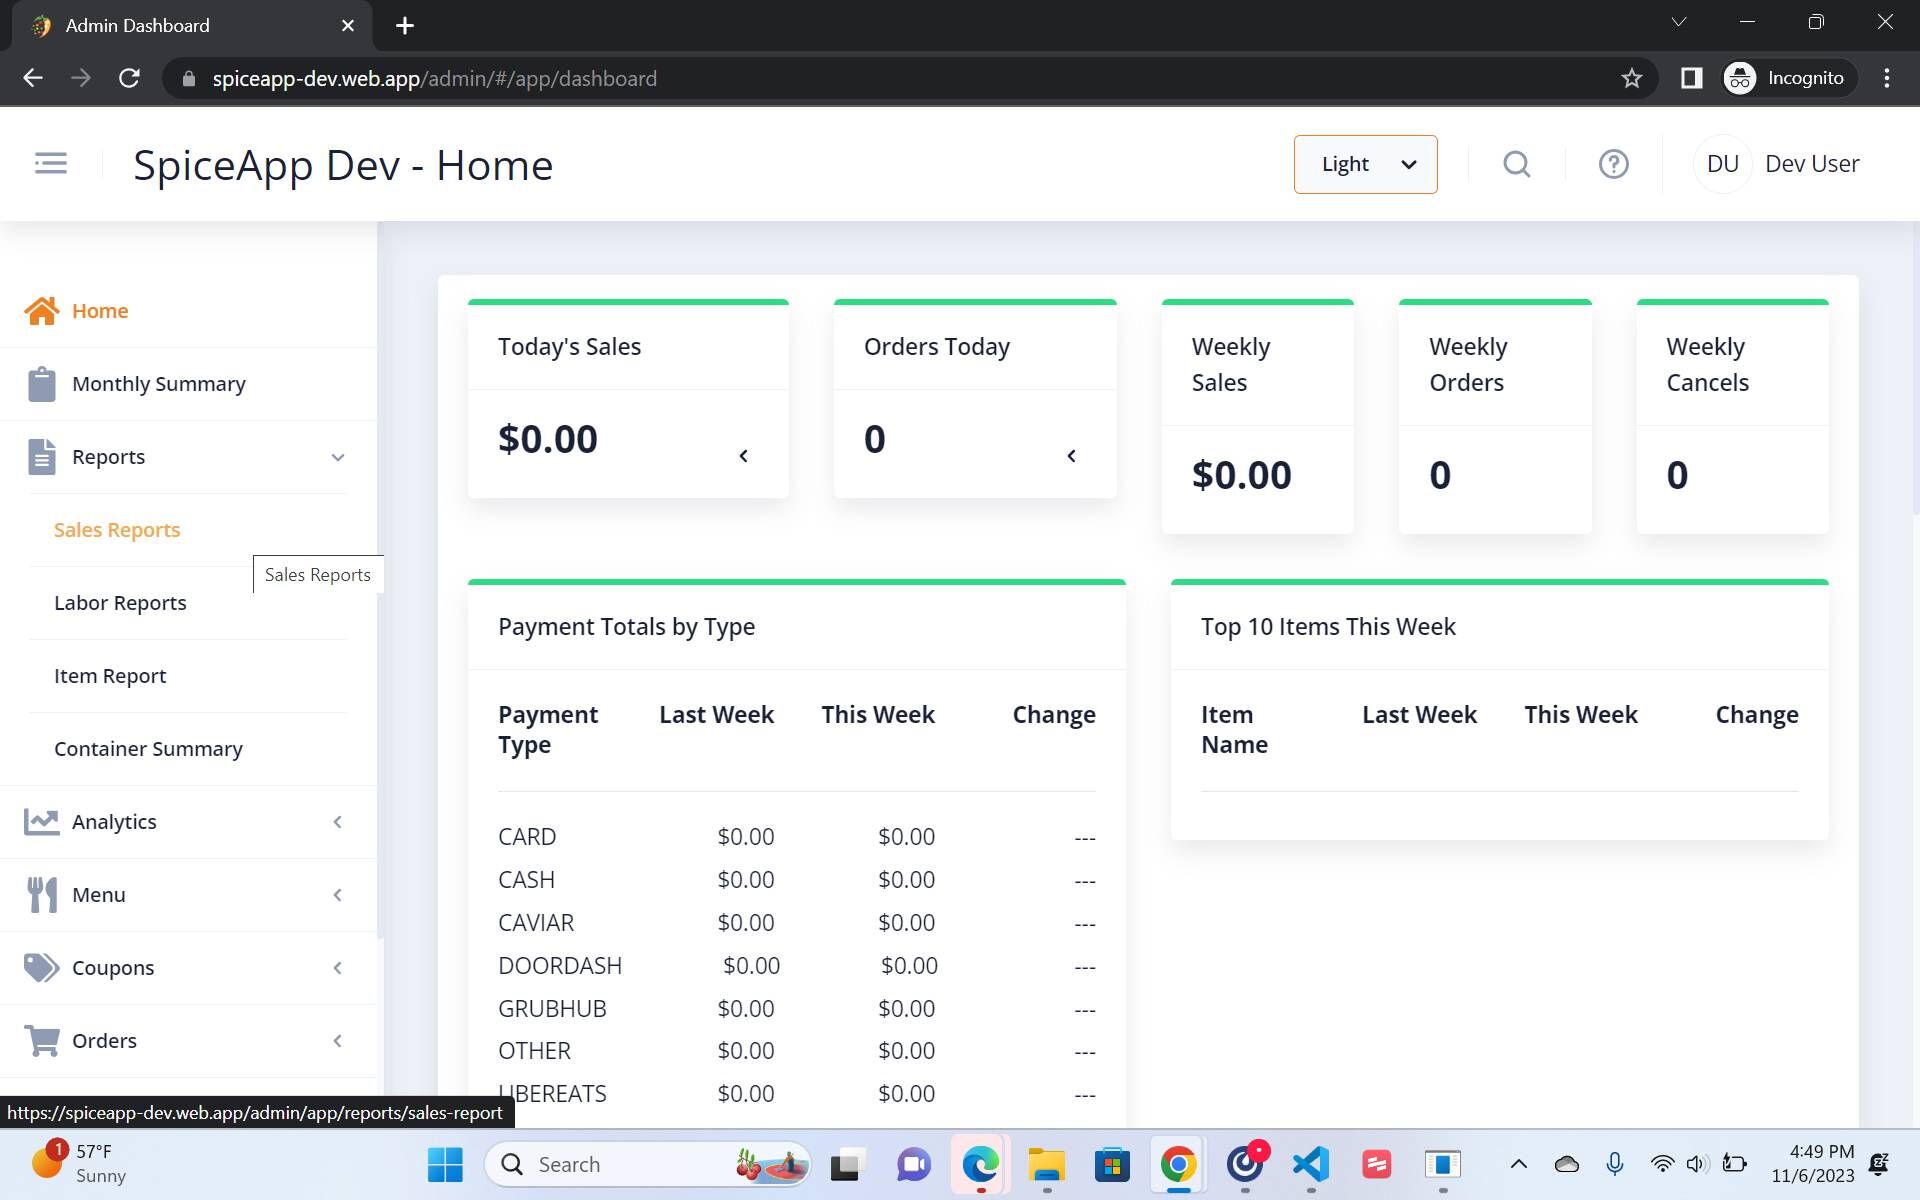Click the Analytics chart icon
Image resolution: width=1920 pixels, height=1200 pixels.
click(42, 822)
